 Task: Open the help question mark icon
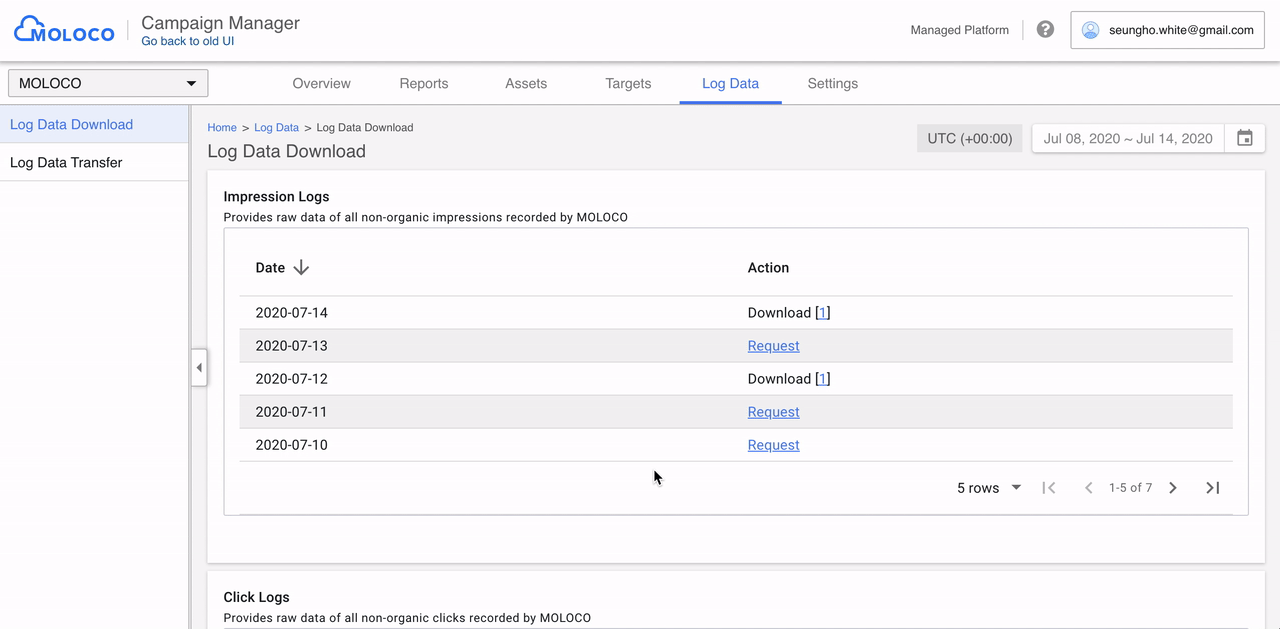point(1045,30)
